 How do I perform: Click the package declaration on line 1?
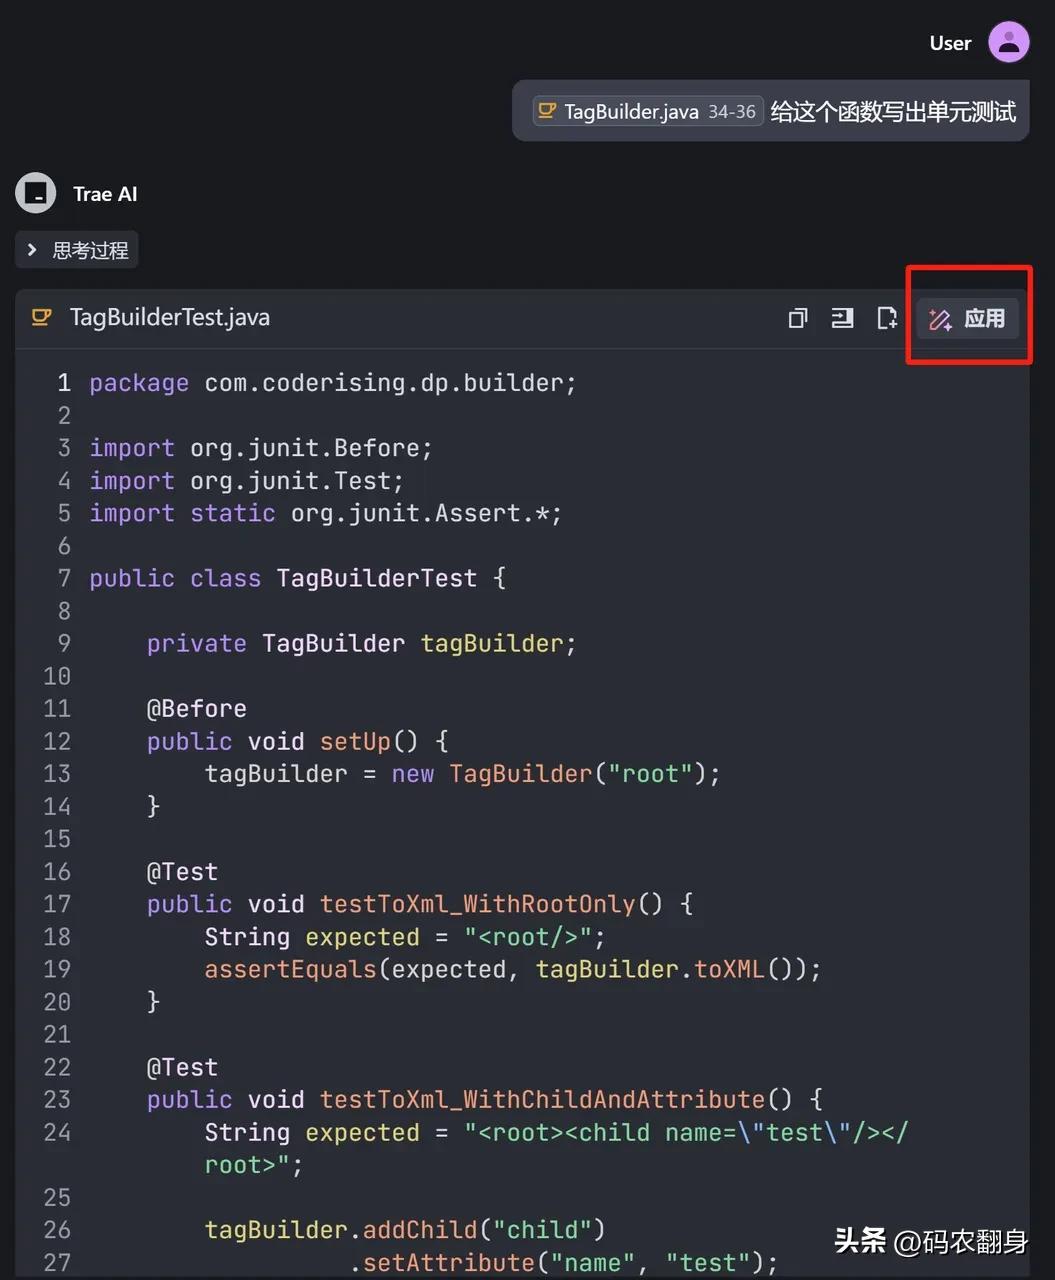(x=332, y=383)
